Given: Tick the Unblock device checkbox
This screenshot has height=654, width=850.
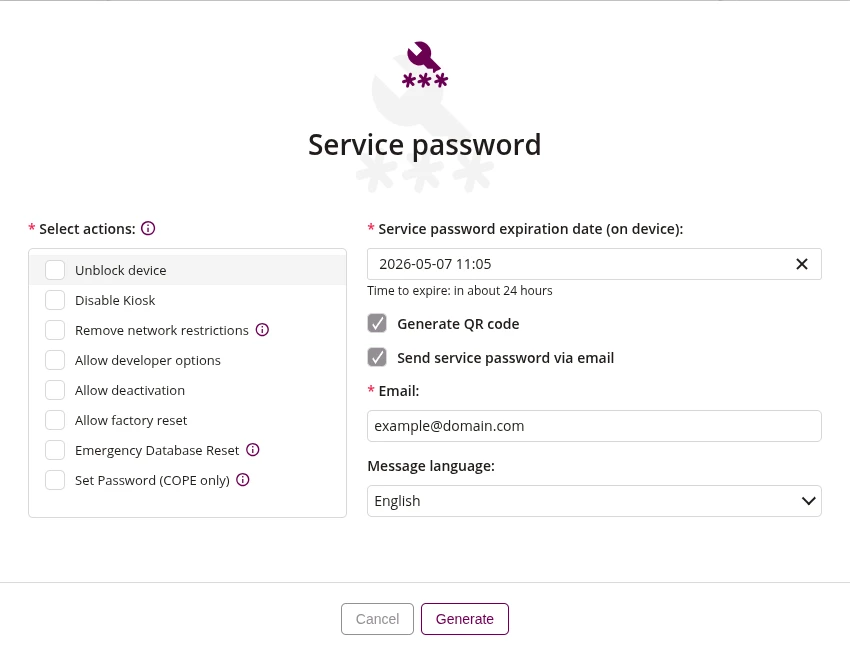Looking at the screenshot, I should [x=55, y=270].
